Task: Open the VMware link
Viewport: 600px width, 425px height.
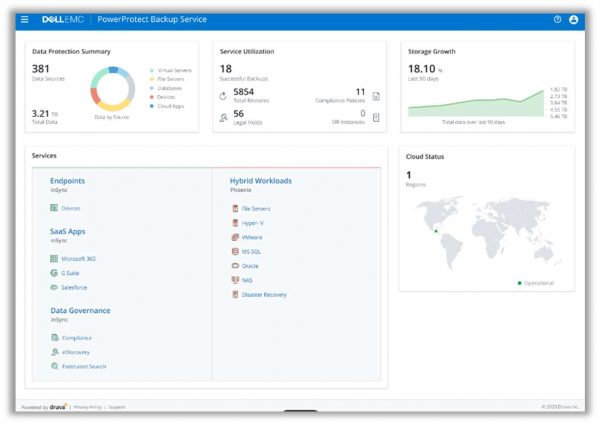Action: tap(252, 238)
